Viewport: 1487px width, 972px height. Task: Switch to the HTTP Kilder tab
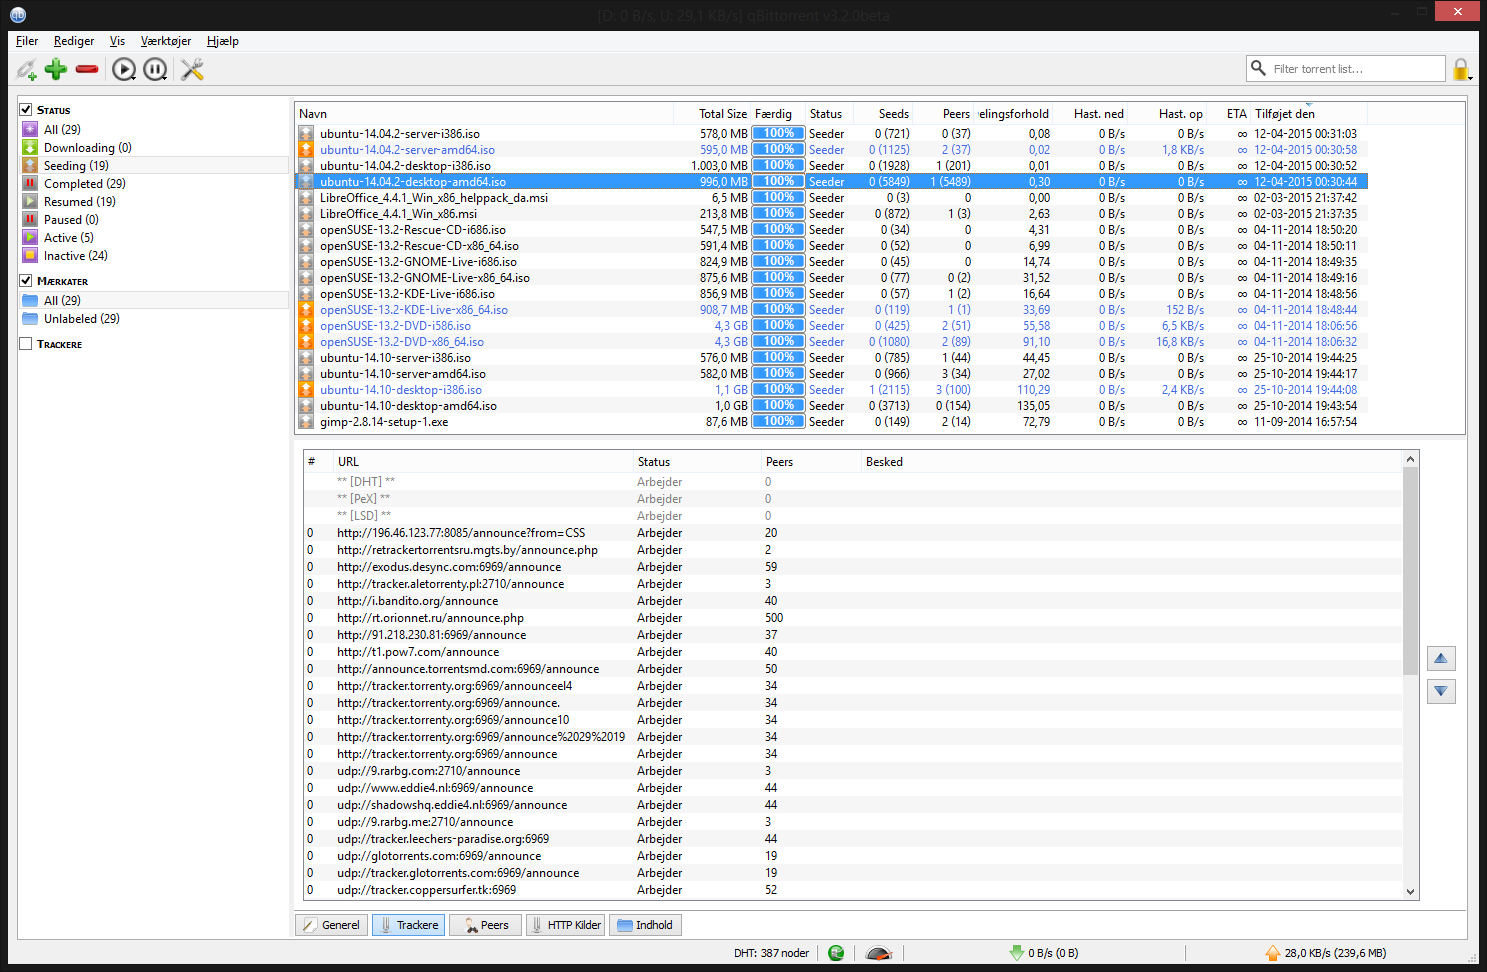[566, 925]
